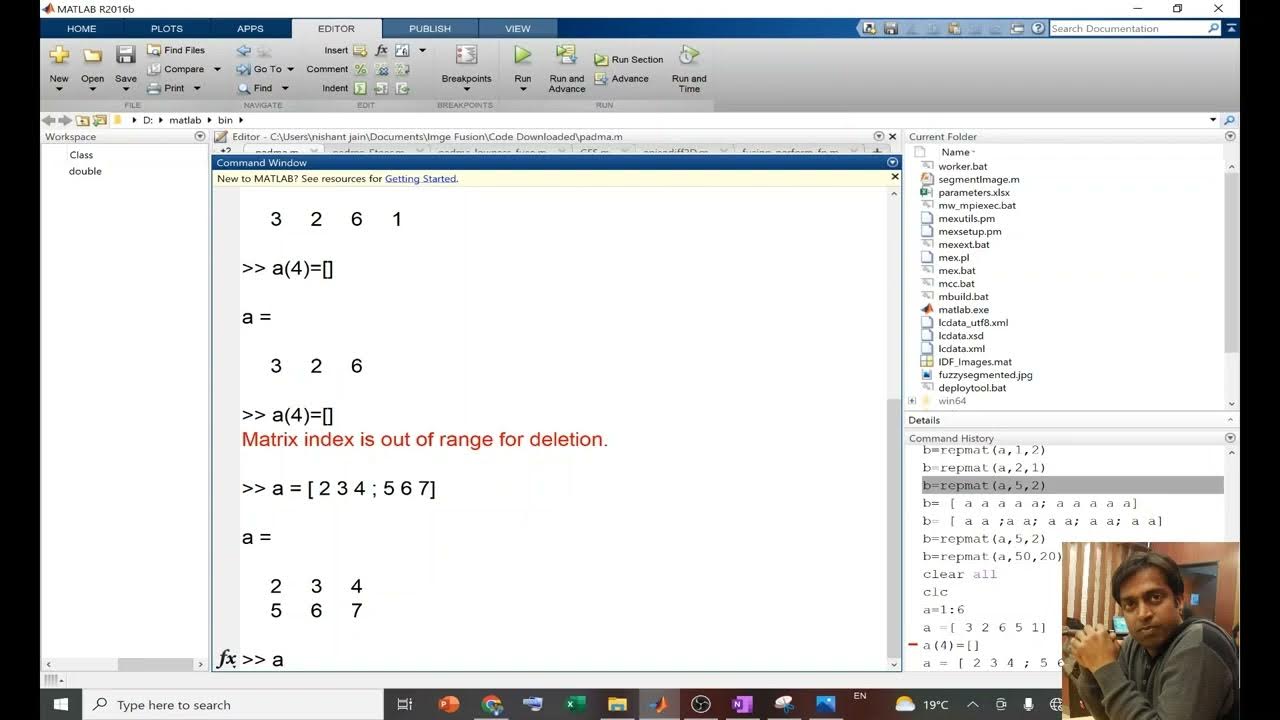1280x720 pixels.
Task: Open the Help question mark icon
Action: pyautogui.click(x=1038, y=28)
